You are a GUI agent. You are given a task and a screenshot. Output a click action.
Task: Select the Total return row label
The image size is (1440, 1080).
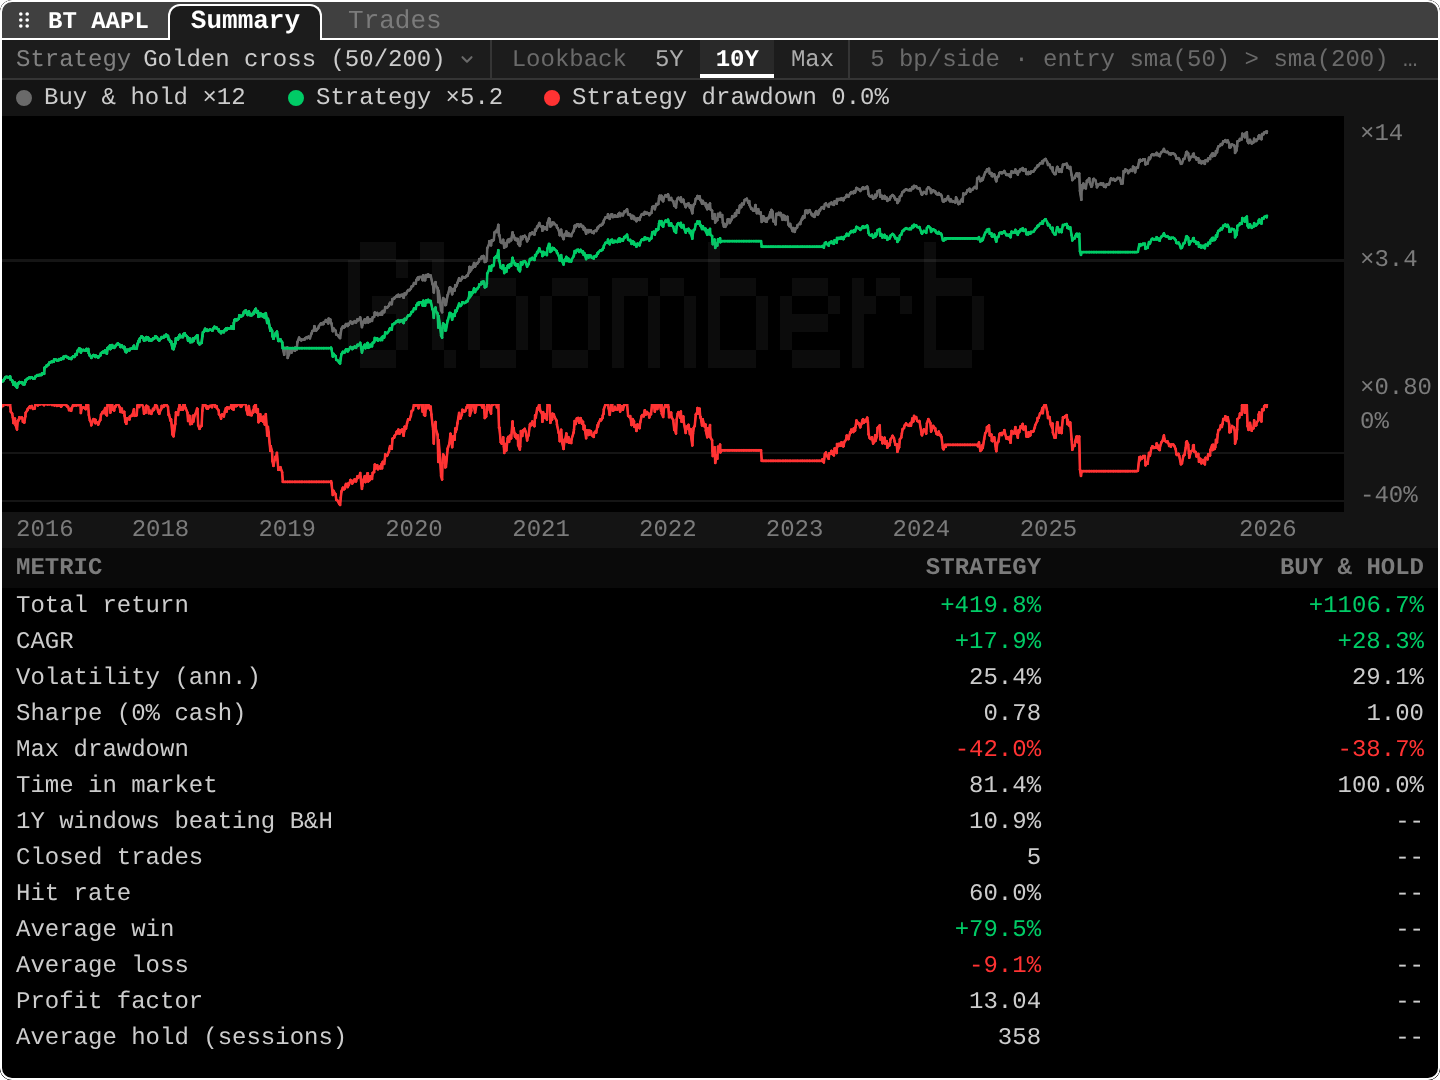[x=102, y=605]
